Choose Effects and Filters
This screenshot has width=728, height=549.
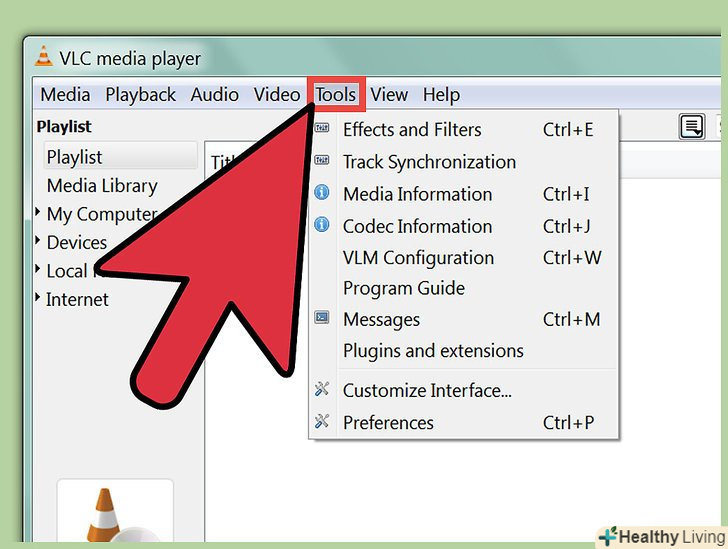click(x=463, y=130)
